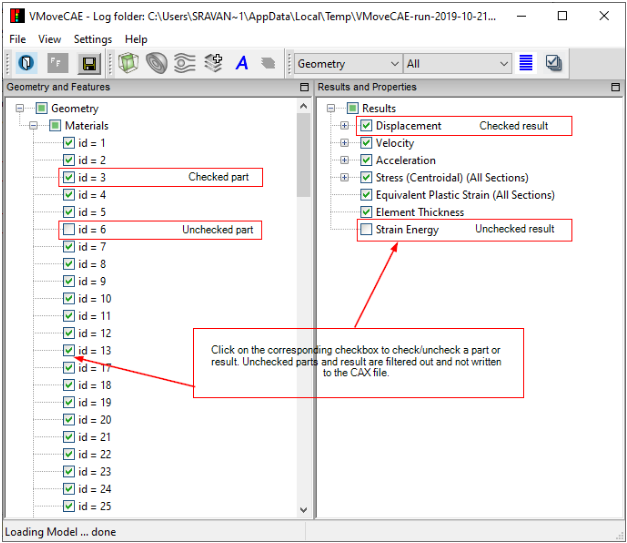Screen dimensions: 627x543
Task: Click the grey FF toolbar icon
Action: point(58,63)
